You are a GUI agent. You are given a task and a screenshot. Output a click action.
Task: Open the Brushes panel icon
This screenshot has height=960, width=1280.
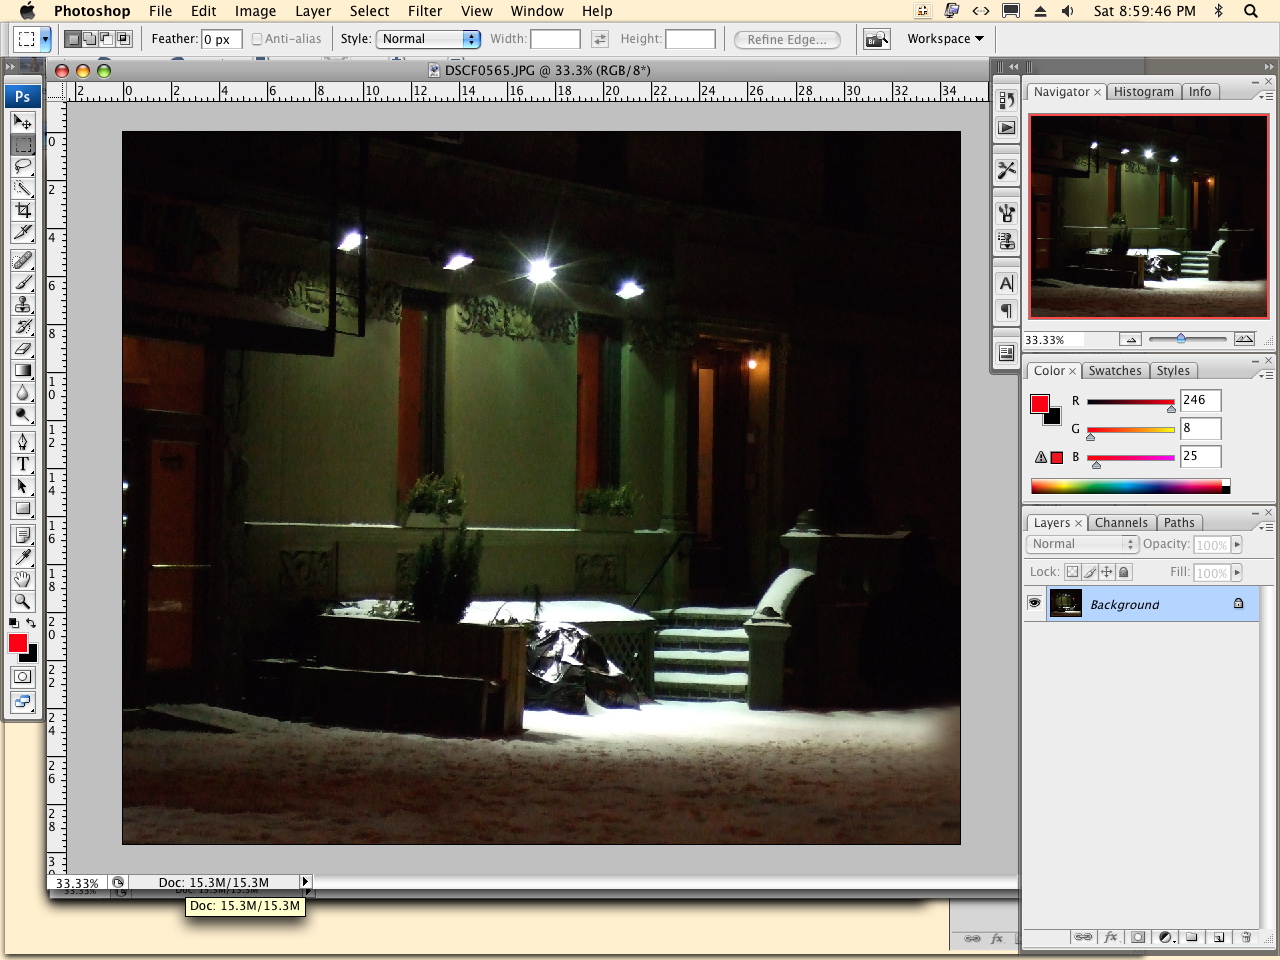(1007, 213)
